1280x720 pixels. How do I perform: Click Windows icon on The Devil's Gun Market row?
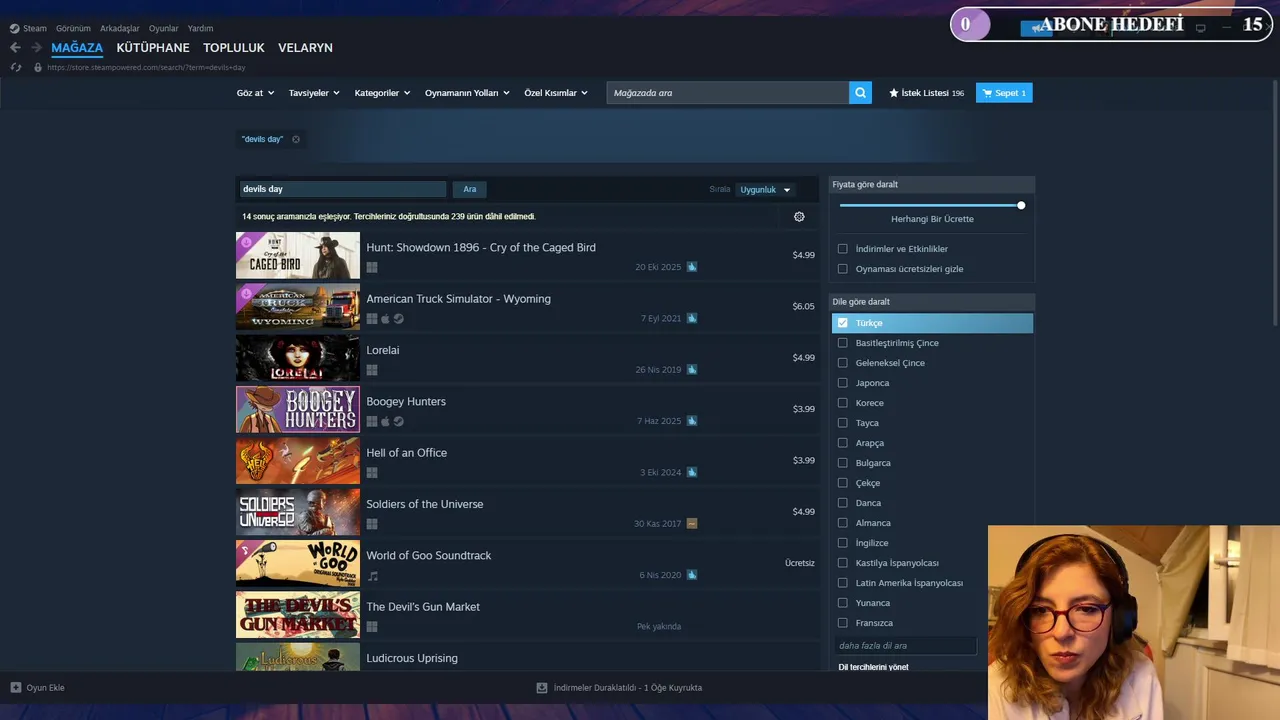click(372, 627)
